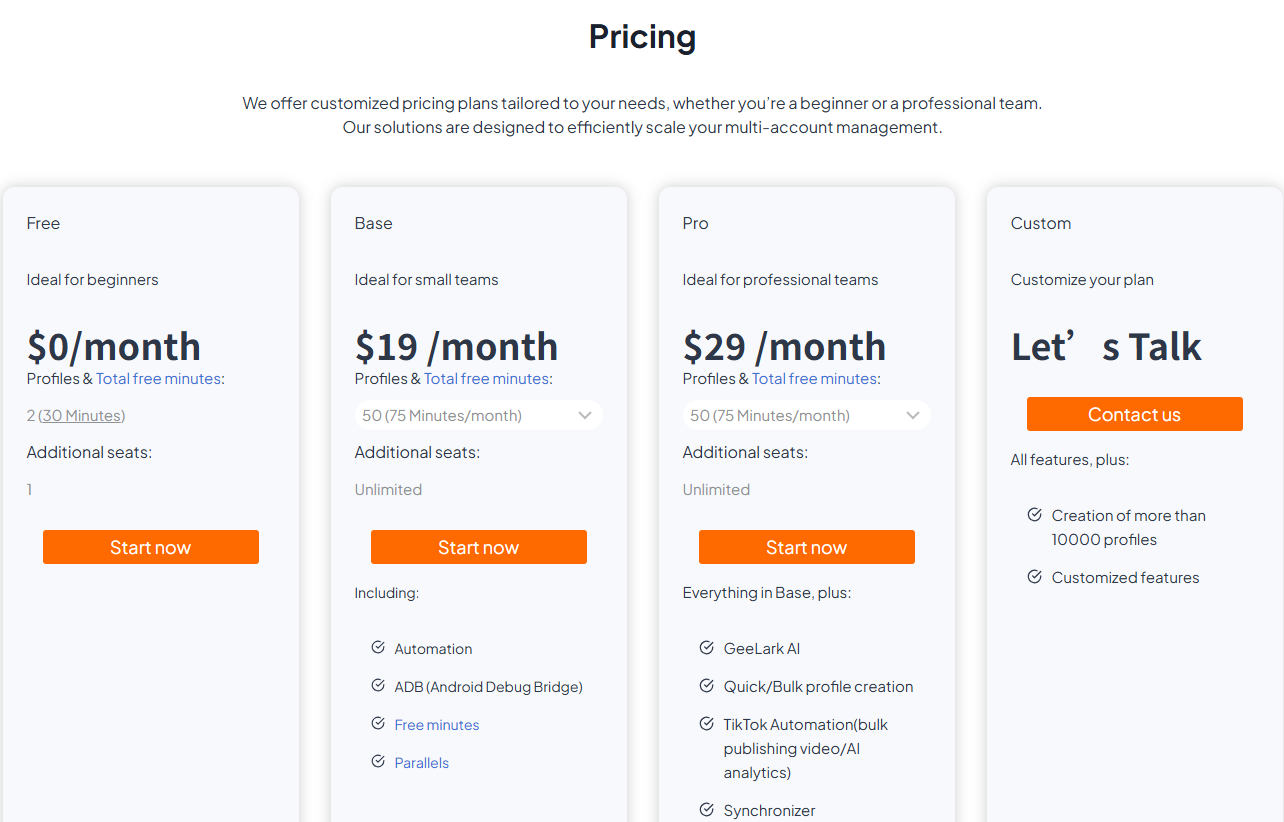Viewport: 1284px width, 822px height.
Task: Click the checkmark icon beside Customized features
Action: click(x=1035, y=576)
